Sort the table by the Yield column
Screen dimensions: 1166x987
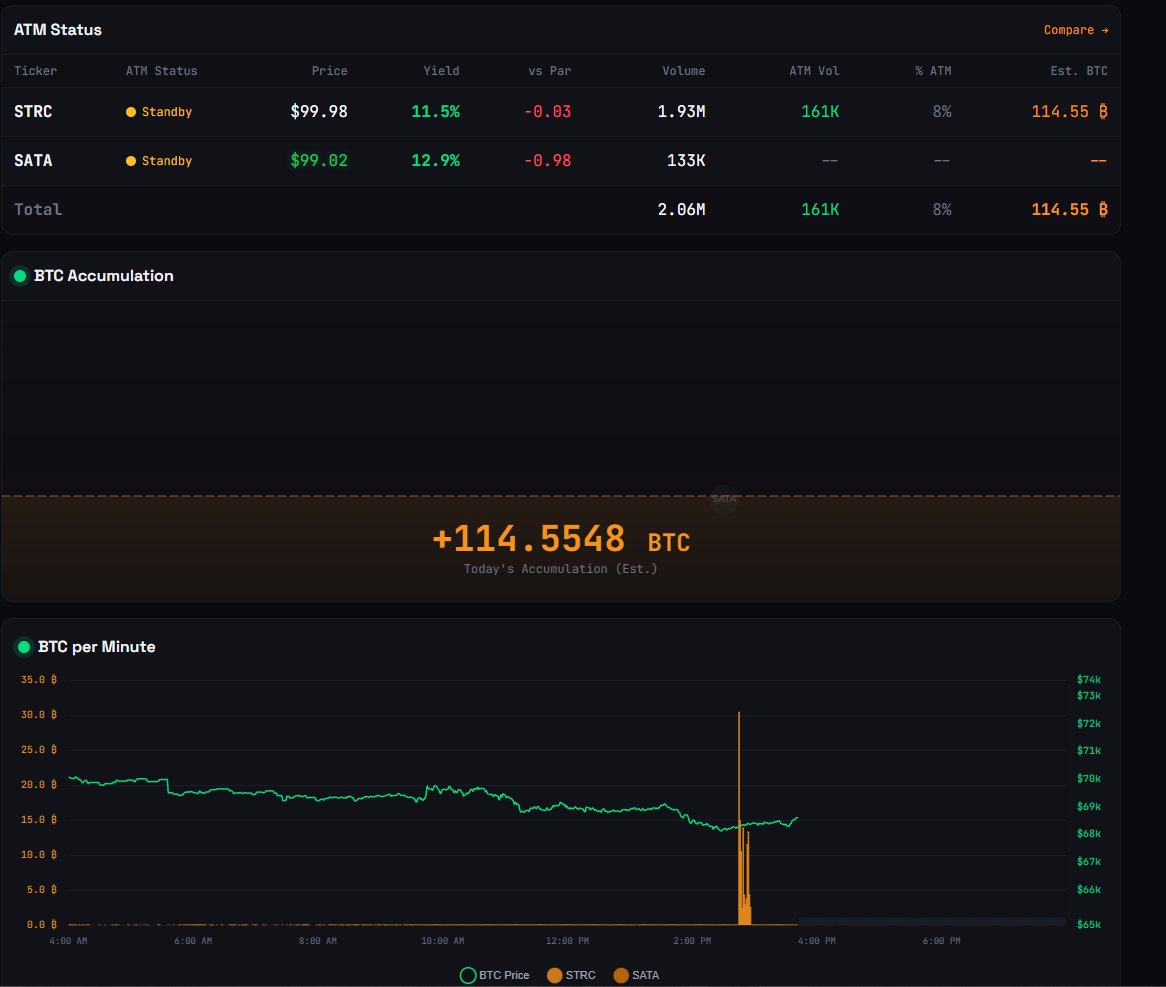coord(441,71)
